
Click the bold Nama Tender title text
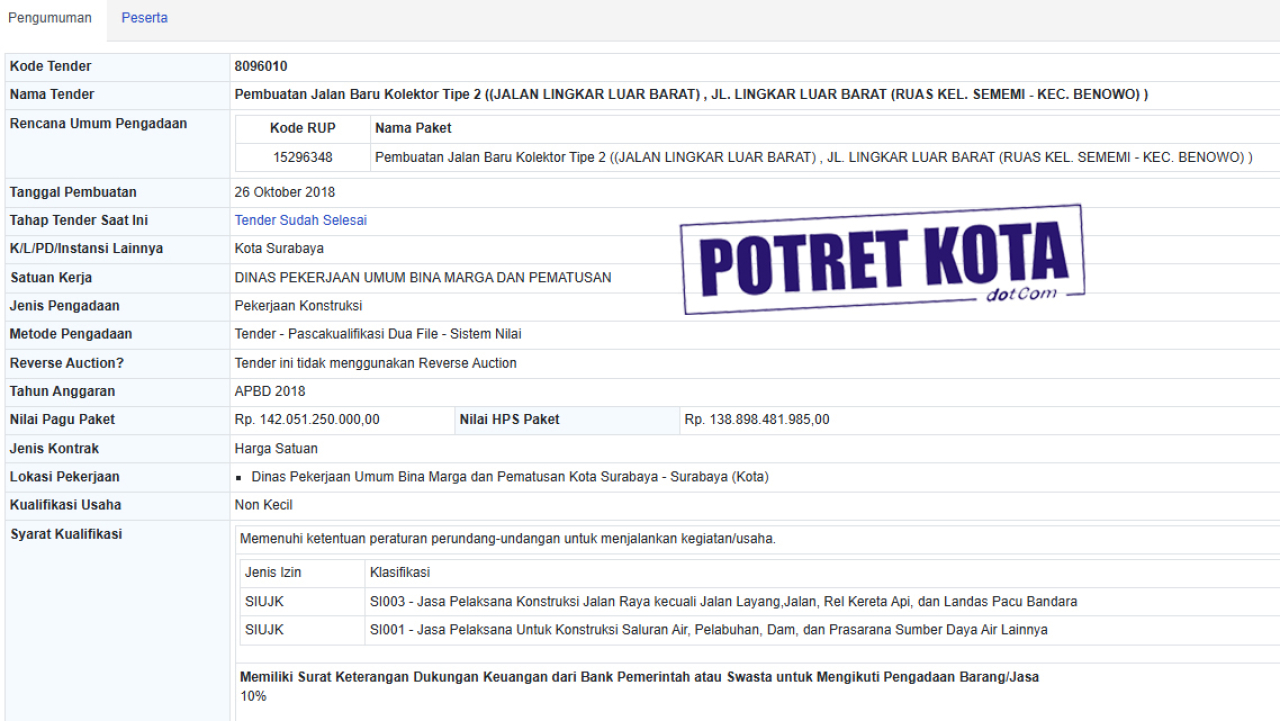[690, 94]
